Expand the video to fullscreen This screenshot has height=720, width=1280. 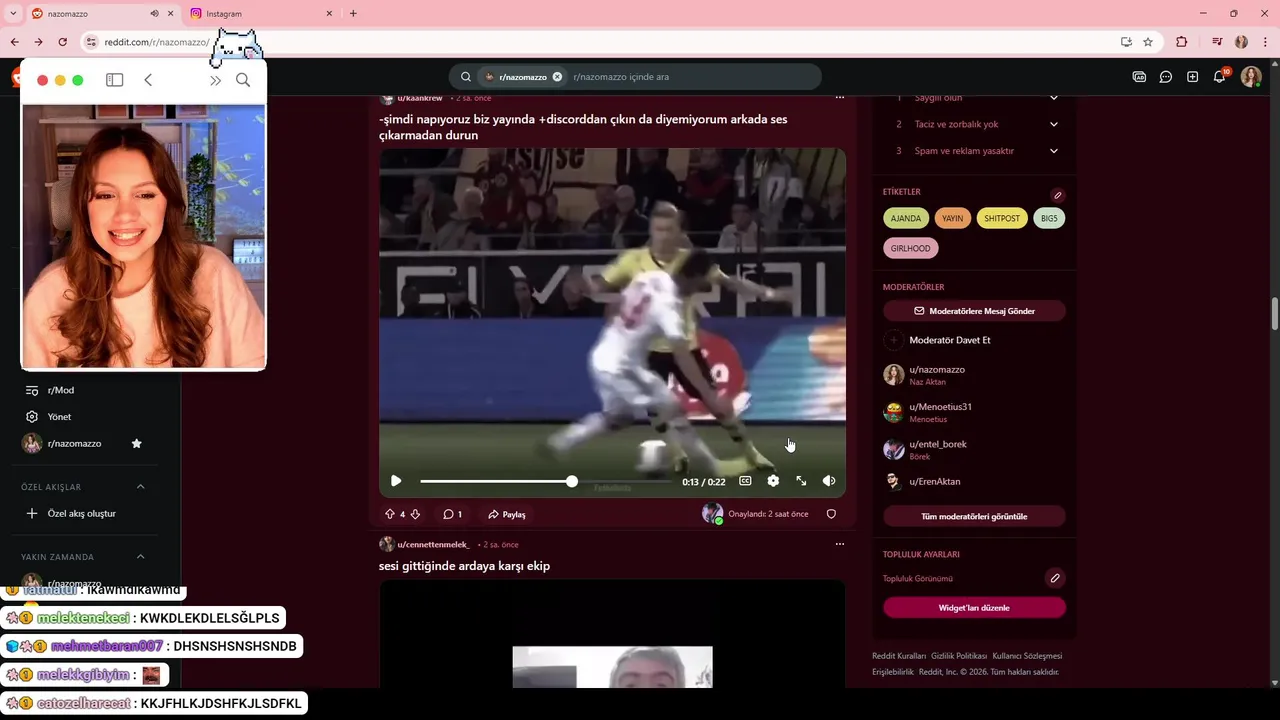[x=801, y=481]
